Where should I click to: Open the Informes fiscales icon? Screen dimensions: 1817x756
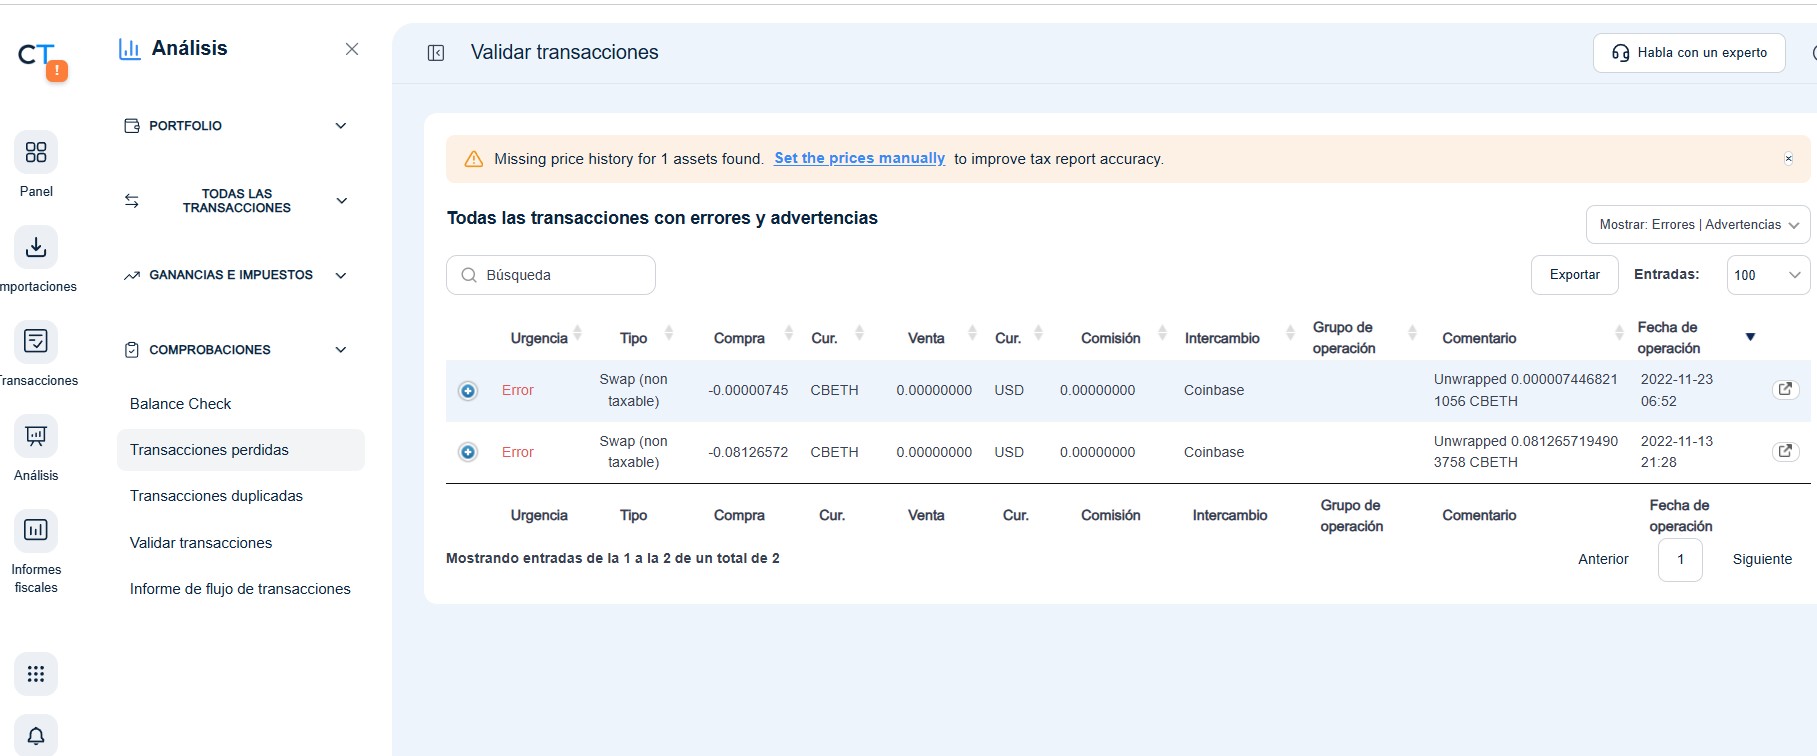click(36, 530)
